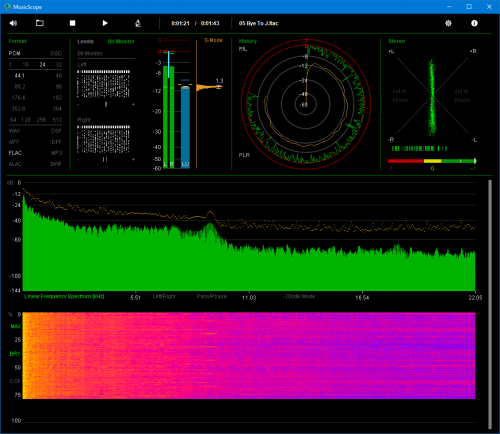Select the MAX spectrogram mode label
This screenshot has height=434, width=500.
click(x=15, y=326)
